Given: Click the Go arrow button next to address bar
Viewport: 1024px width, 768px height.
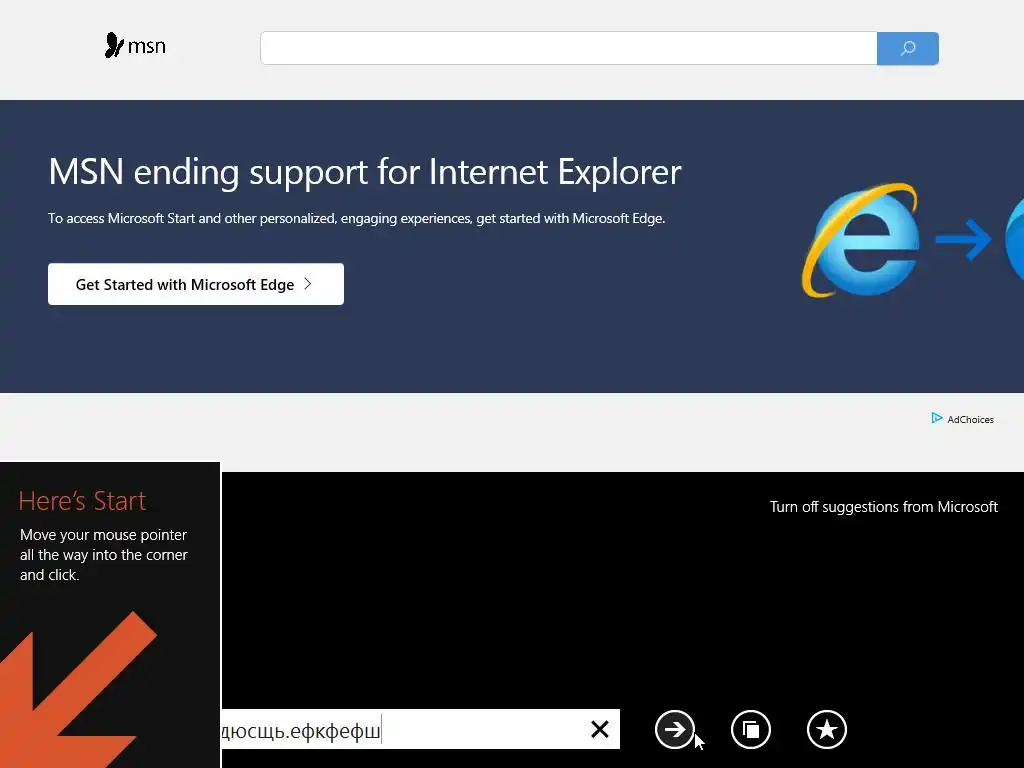Looking at the screenshot, I should [675, 729].
